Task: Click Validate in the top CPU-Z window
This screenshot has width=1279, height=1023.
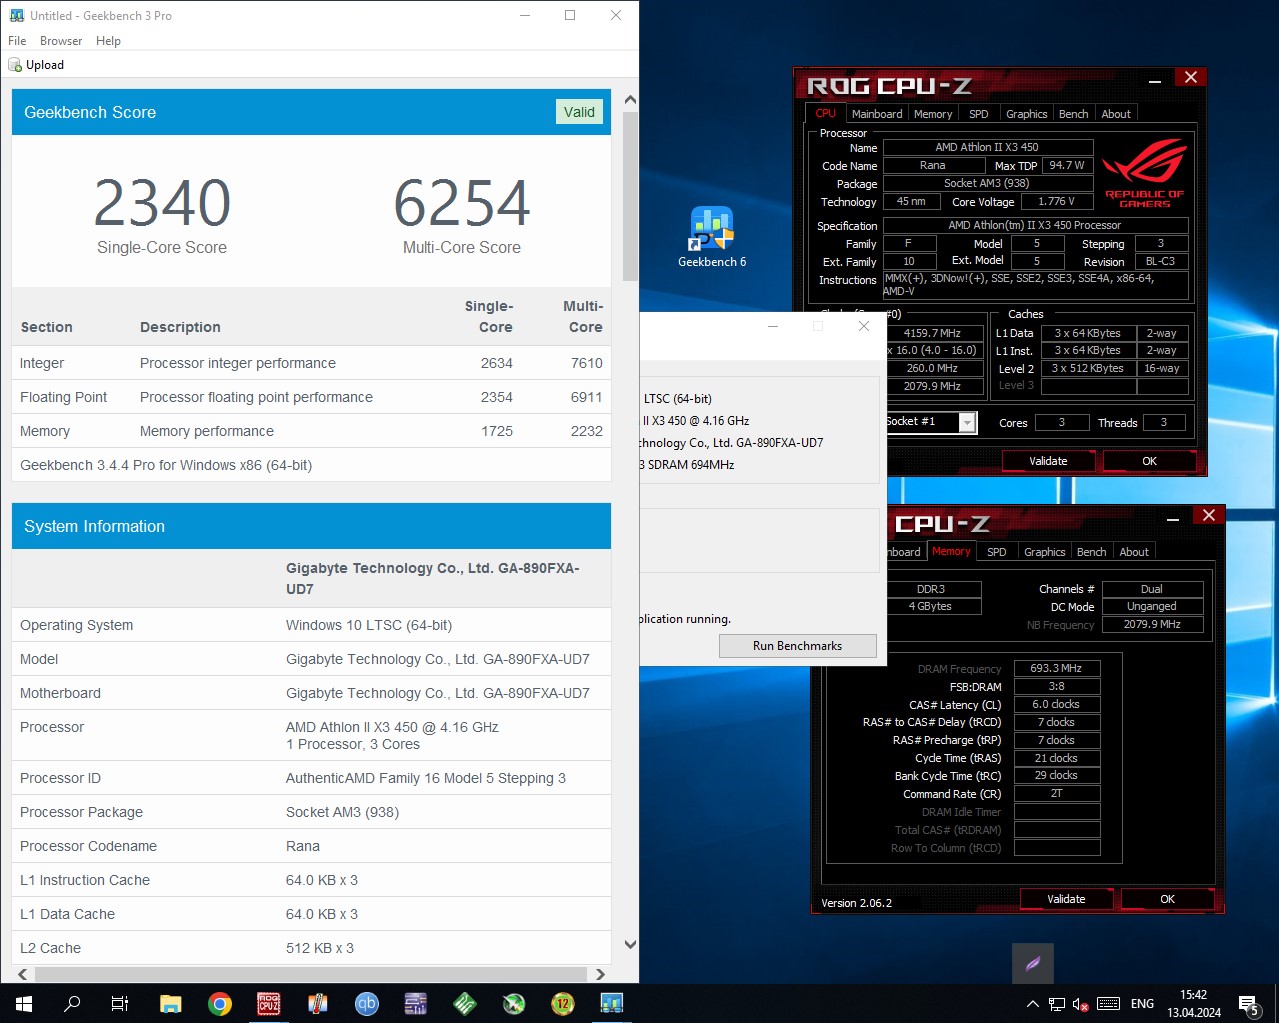Action: 1048,461
